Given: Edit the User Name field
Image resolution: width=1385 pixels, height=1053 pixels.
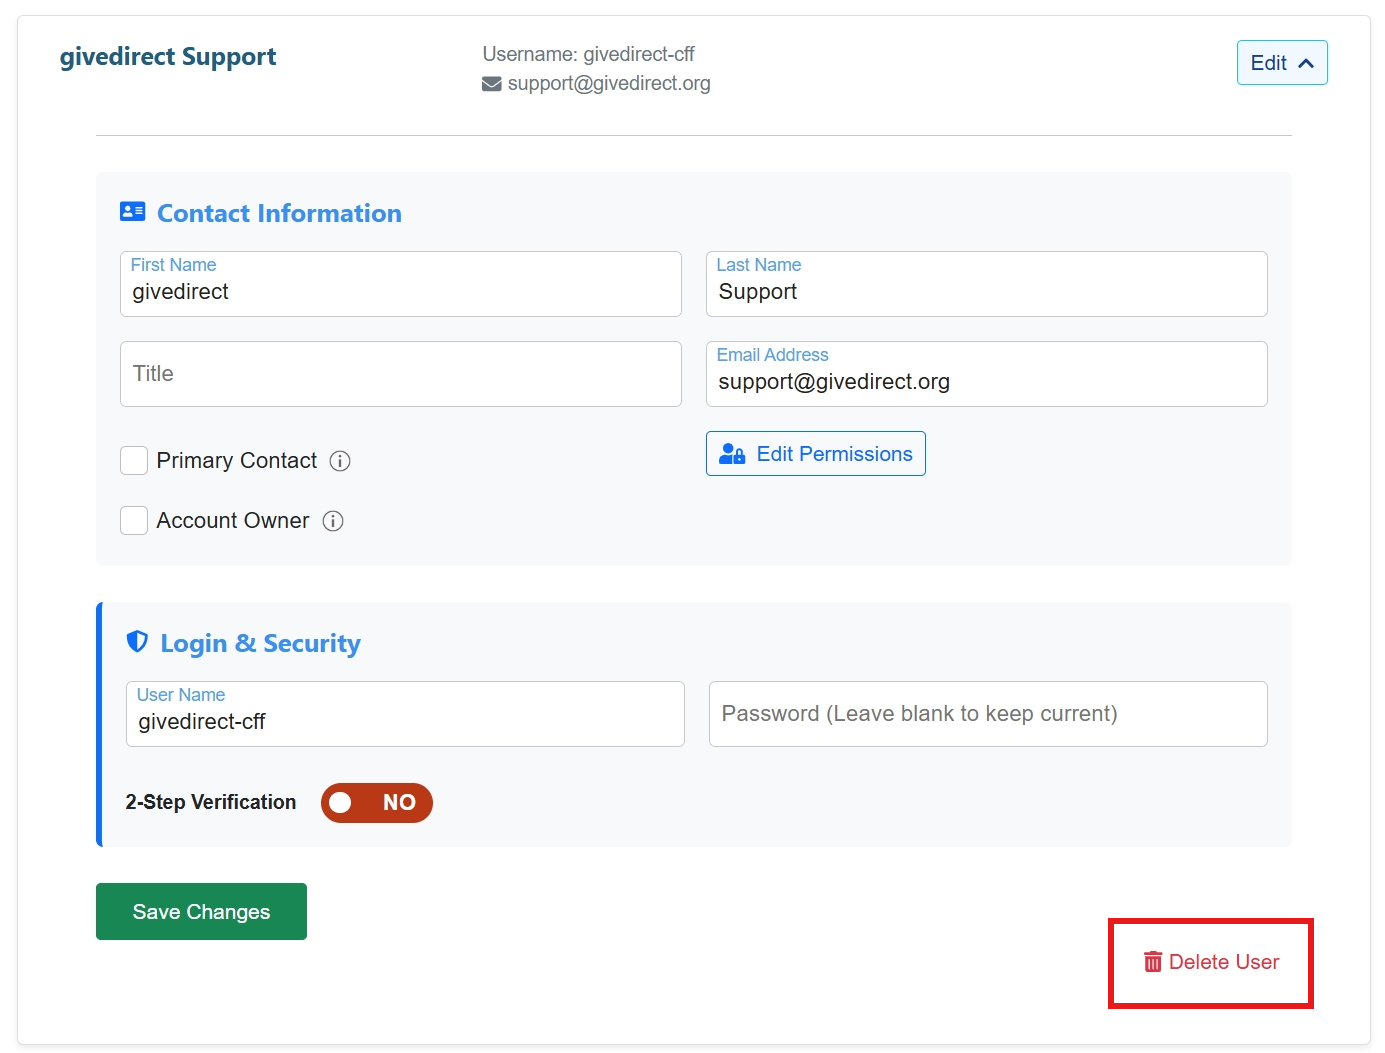Looking at the screenshot, I should coord(405,714).
